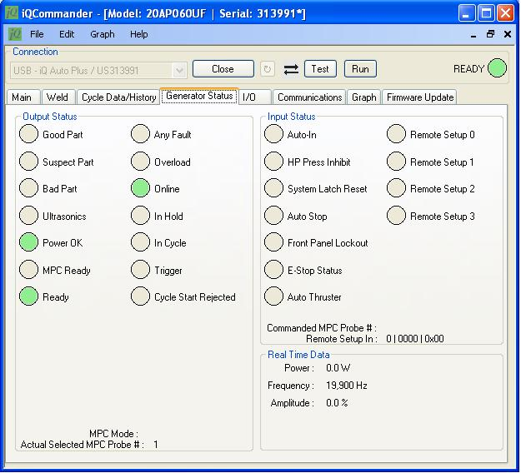521x473 pixels.
Task: Switch to the Graph tab
Action: pos(364,97)
